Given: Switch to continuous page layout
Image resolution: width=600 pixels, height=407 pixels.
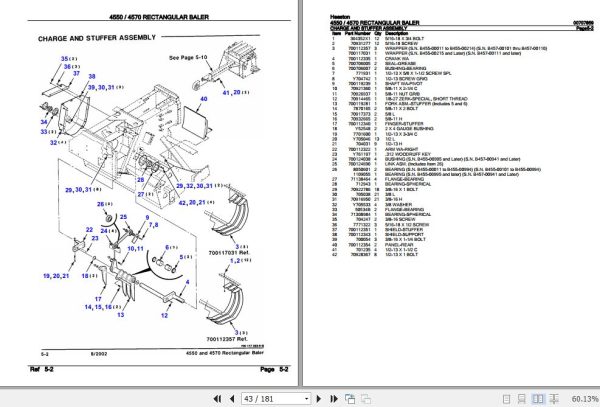Looking at the screenshot, I should coord(522,399).
